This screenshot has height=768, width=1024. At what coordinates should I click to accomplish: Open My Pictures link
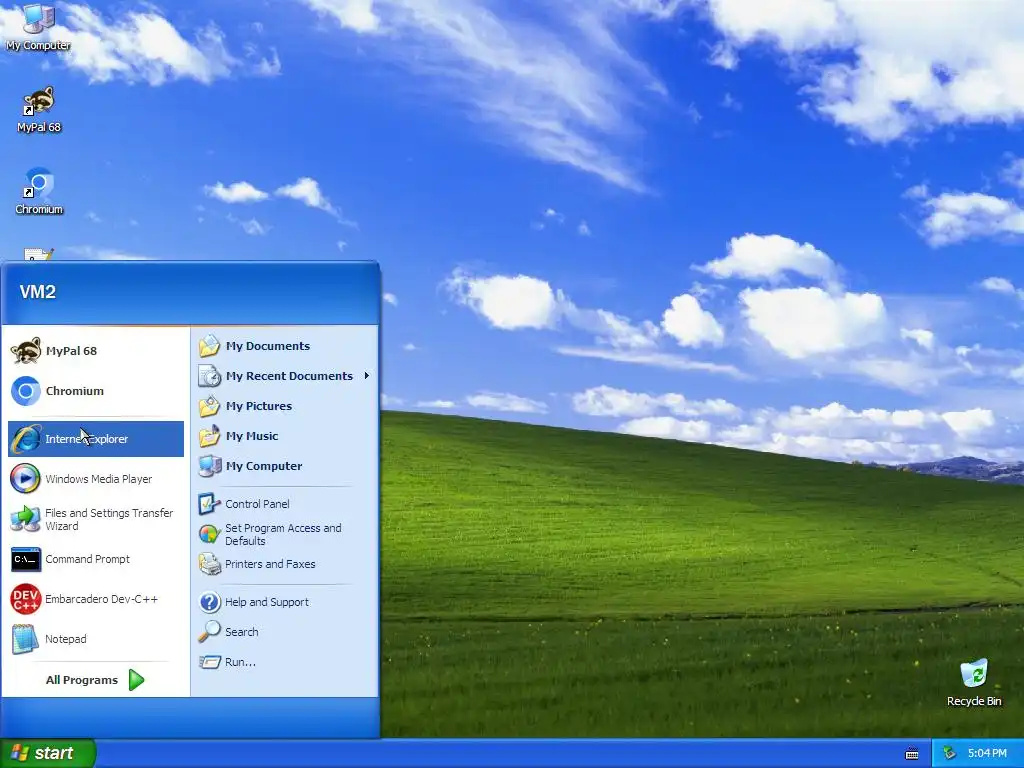pos(259,406)
